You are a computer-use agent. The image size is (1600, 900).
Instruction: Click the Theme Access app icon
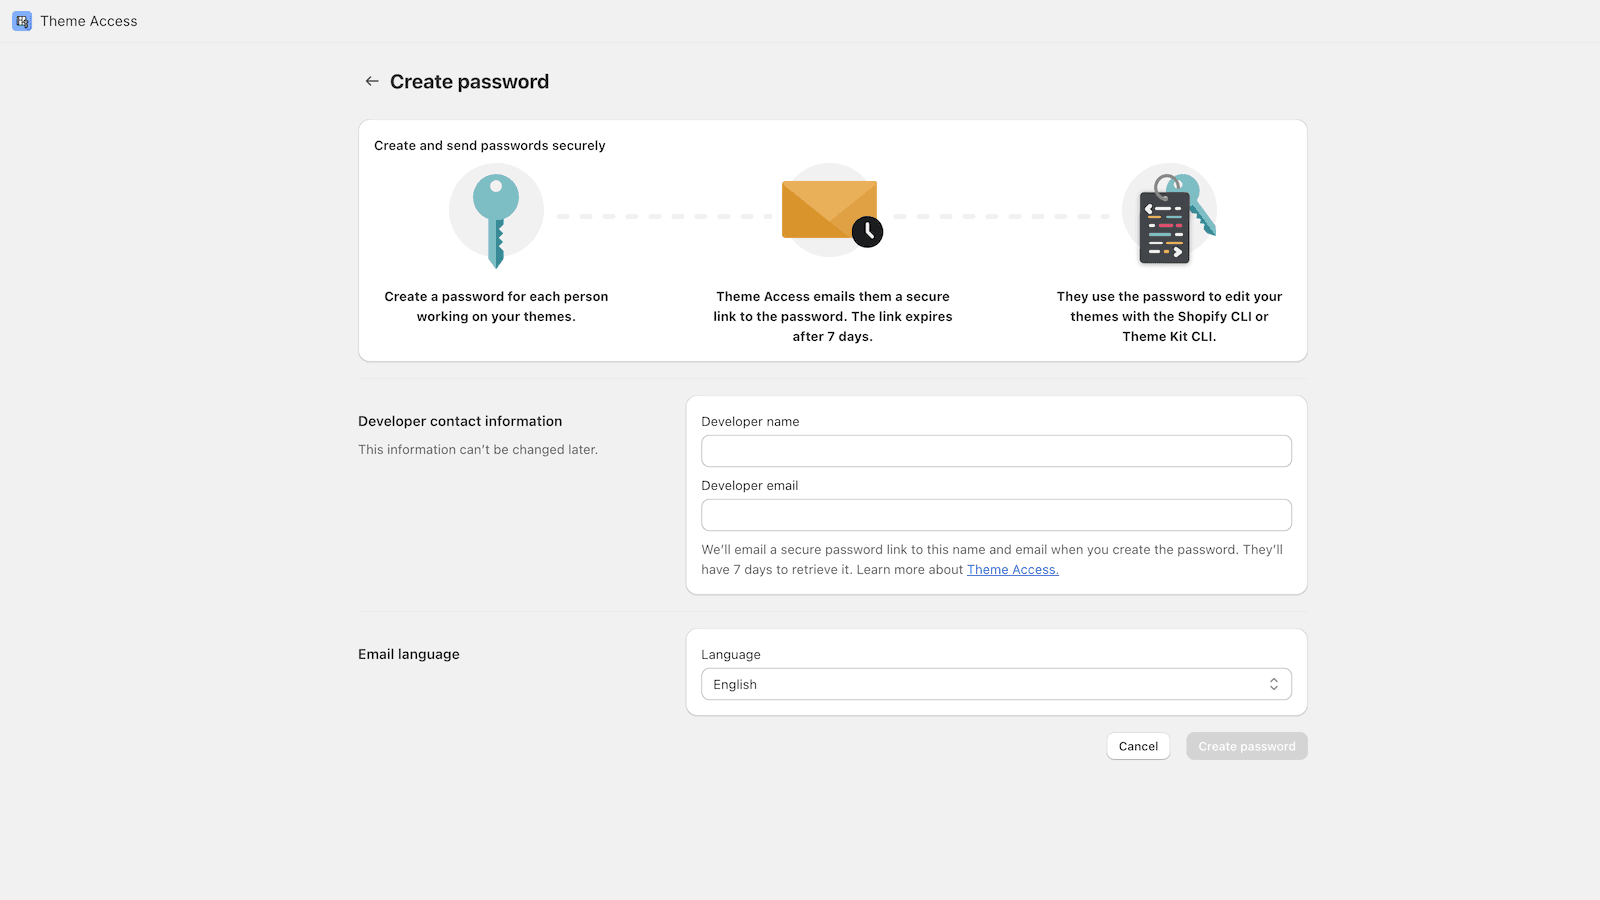(x=21, y=20)
